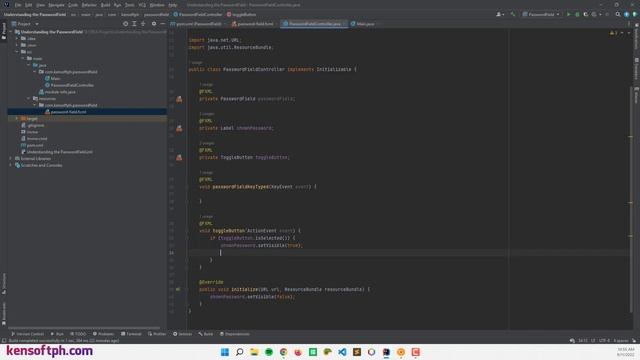Viewport: 640px width, 360px height.
Task: Collapse the resources folder
Action: (x=29, y=98)
